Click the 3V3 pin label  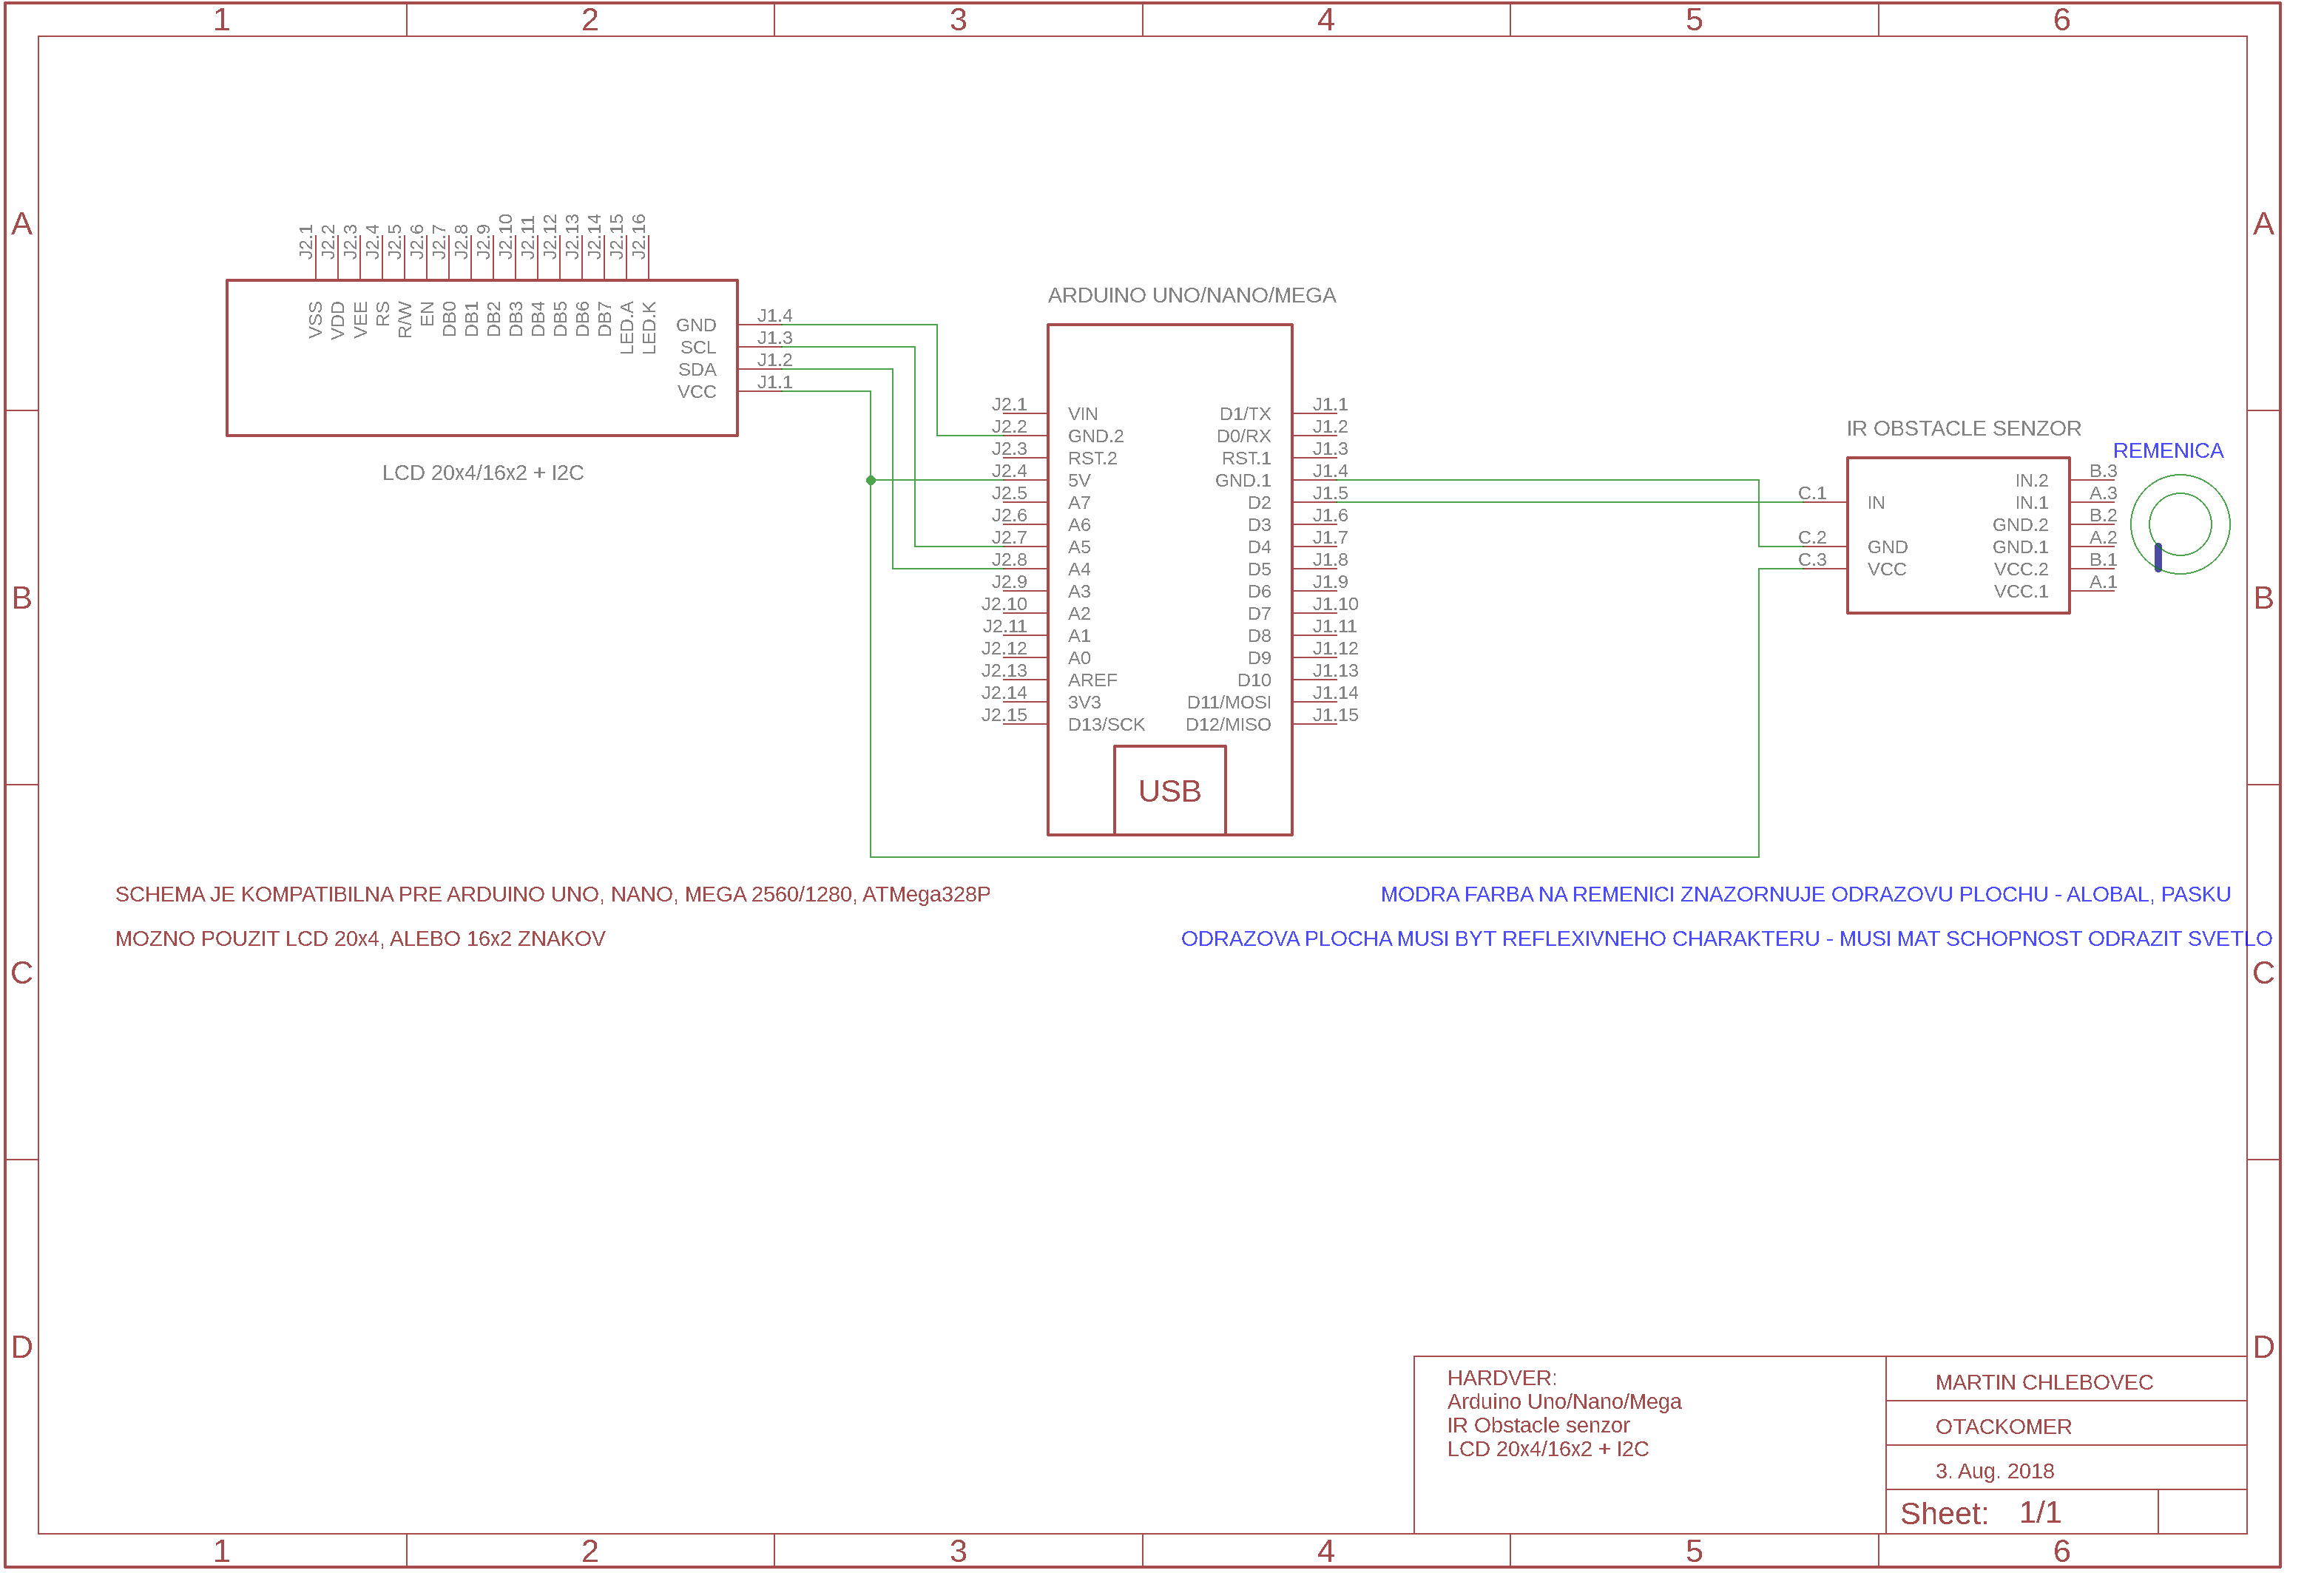1084,701
